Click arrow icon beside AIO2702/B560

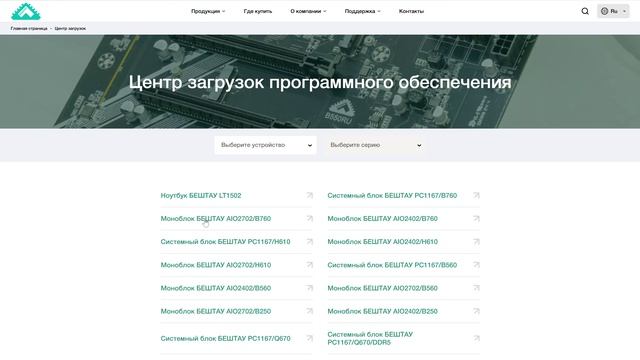[476, 288]
